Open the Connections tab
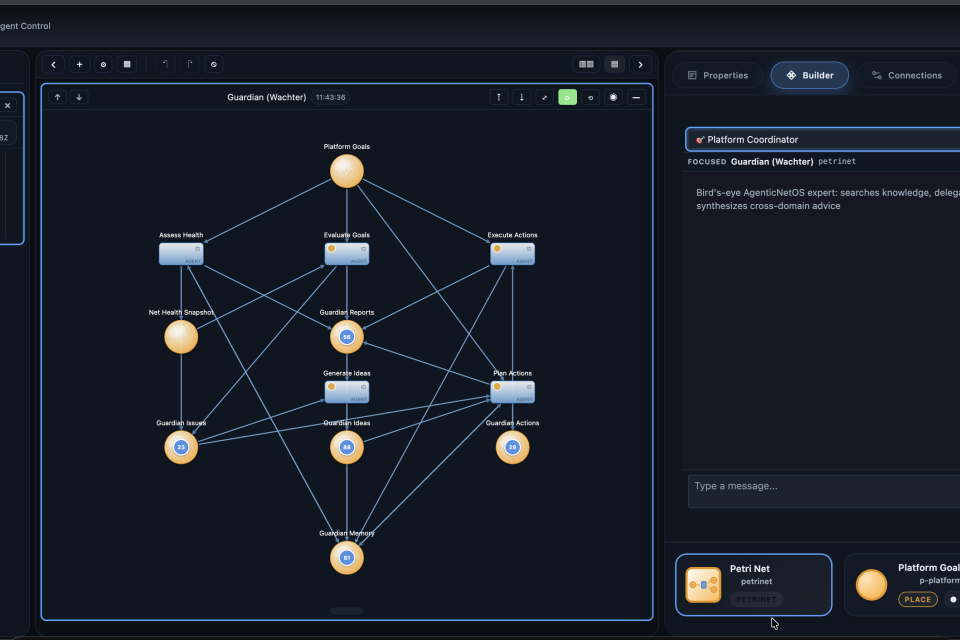 pos(906,75)
